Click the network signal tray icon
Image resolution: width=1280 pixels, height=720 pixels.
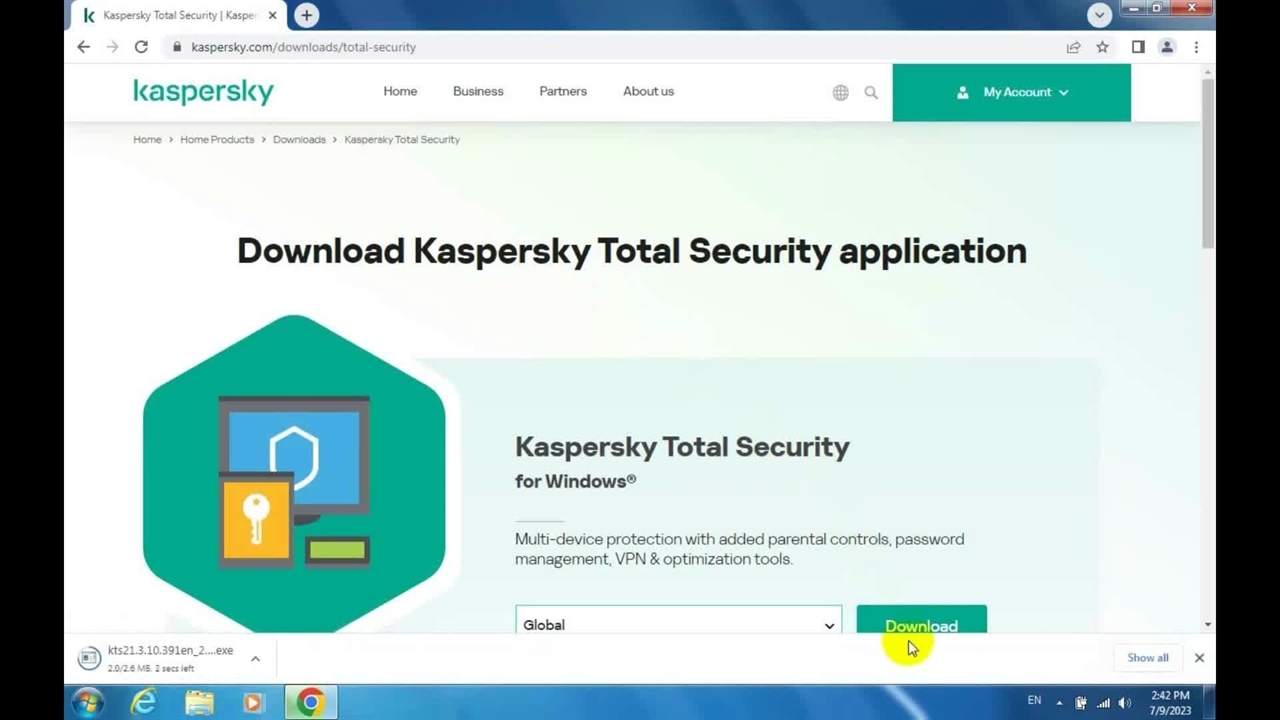tap(1103, 703)
